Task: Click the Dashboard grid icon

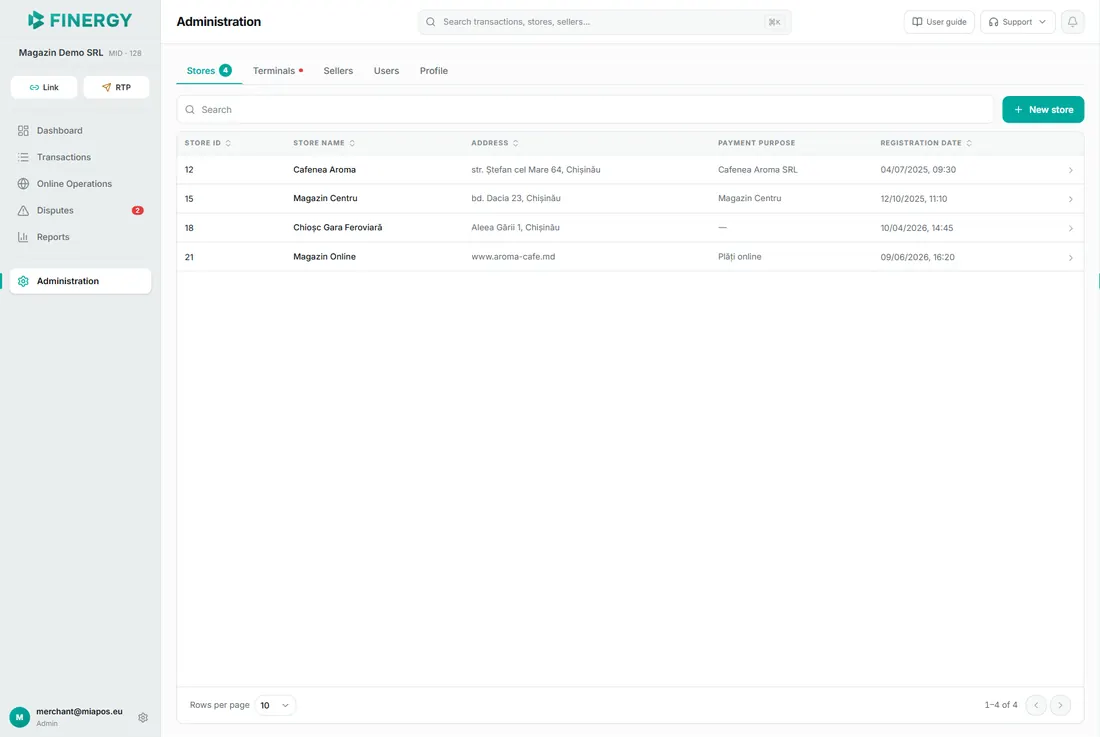Action: (23, 130)
